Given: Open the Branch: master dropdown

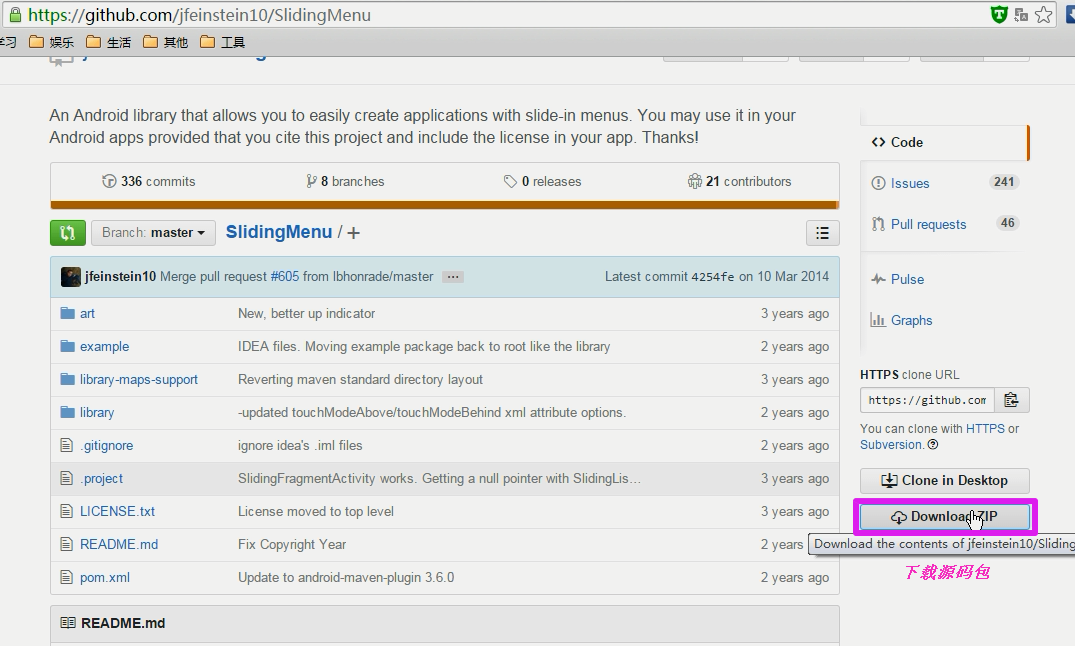Looking at the screenshot, I should pos(155,233).
